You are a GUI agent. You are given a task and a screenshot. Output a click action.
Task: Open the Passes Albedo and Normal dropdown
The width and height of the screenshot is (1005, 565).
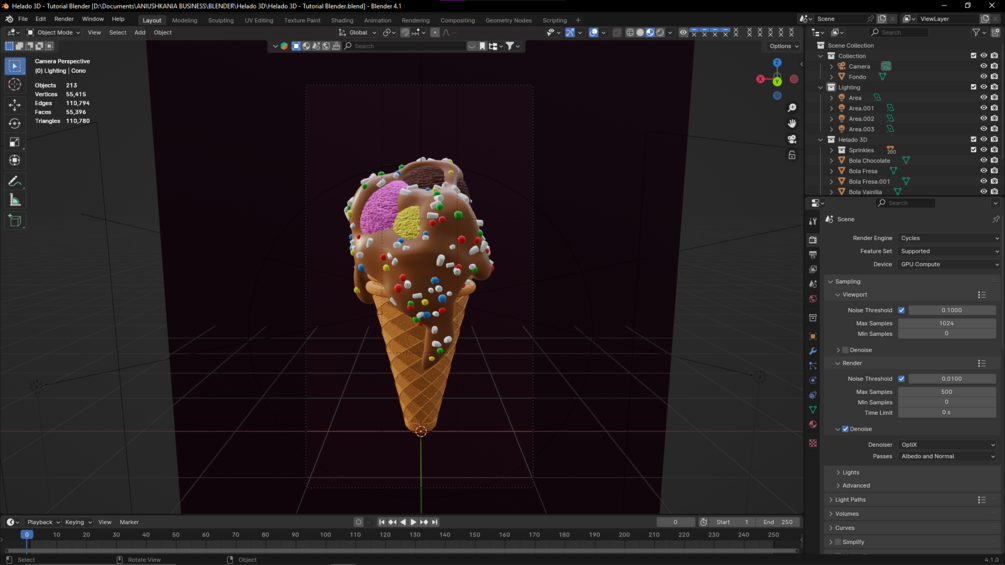[x=947, y=456]
